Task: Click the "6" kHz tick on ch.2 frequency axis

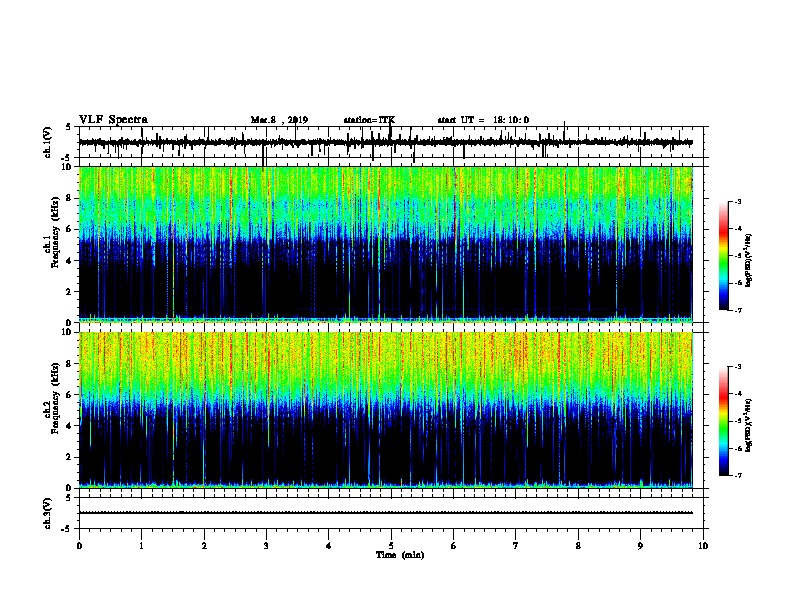Action: [71, 395]
